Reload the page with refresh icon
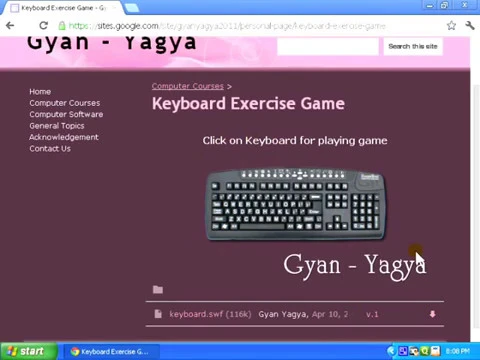Screen dimensions: 480x360 pos(44,25)
